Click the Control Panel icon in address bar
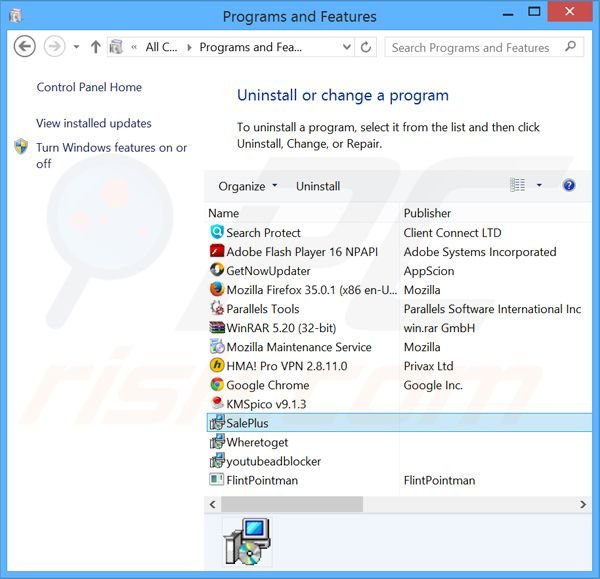The width and height of the screenshot is (600, 579). tap(116, 47)
